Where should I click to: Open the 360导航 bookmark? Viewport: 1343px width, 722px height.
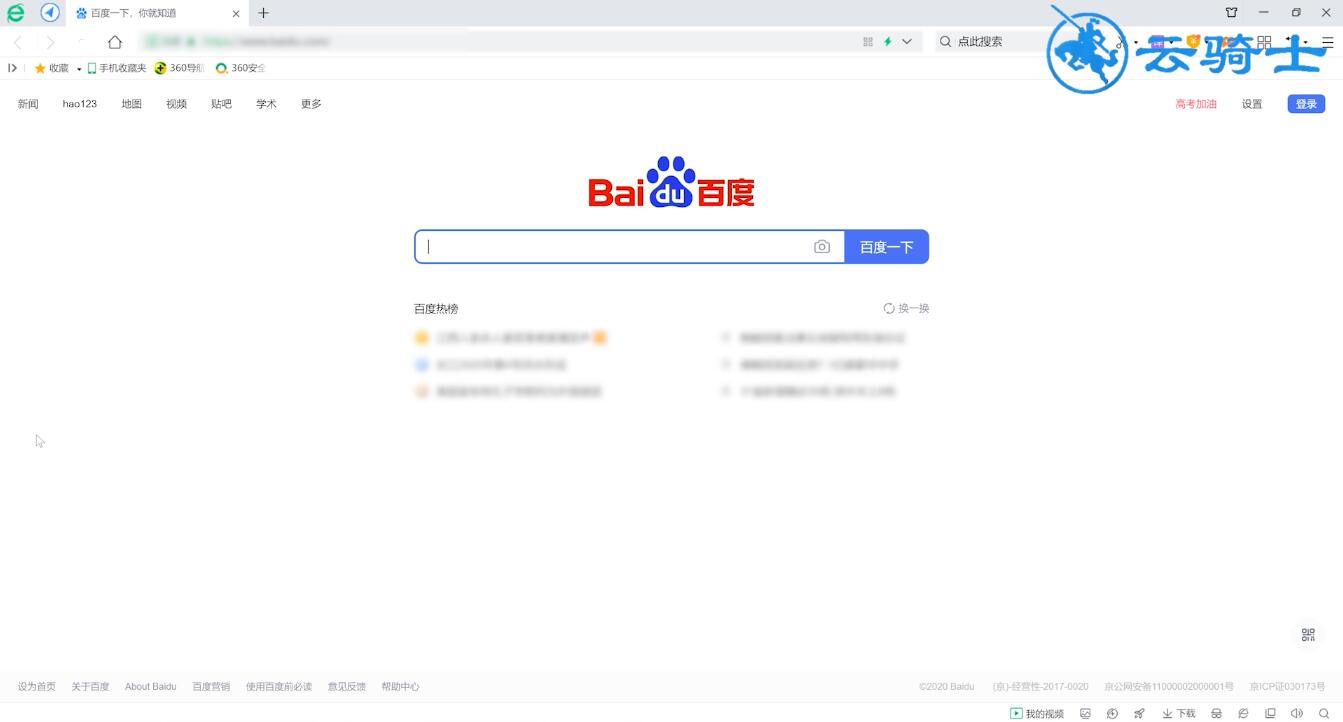180,68
